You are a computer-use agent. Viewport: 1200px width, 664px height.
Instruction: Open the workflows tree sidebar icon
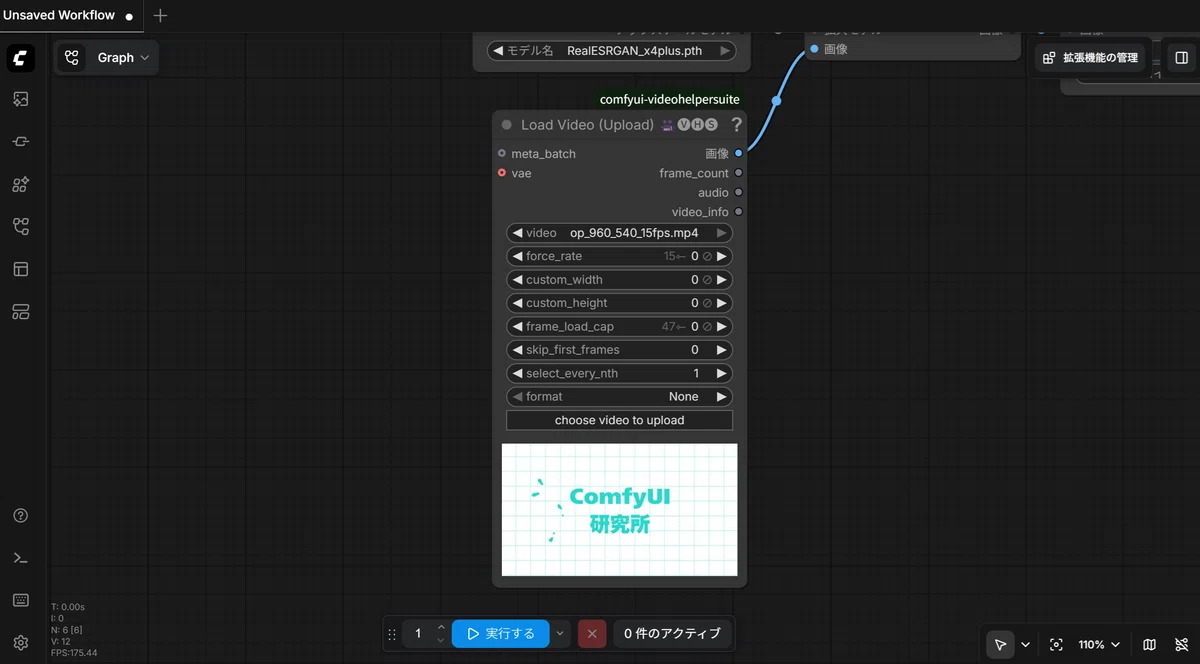click(x=20, y=227)
